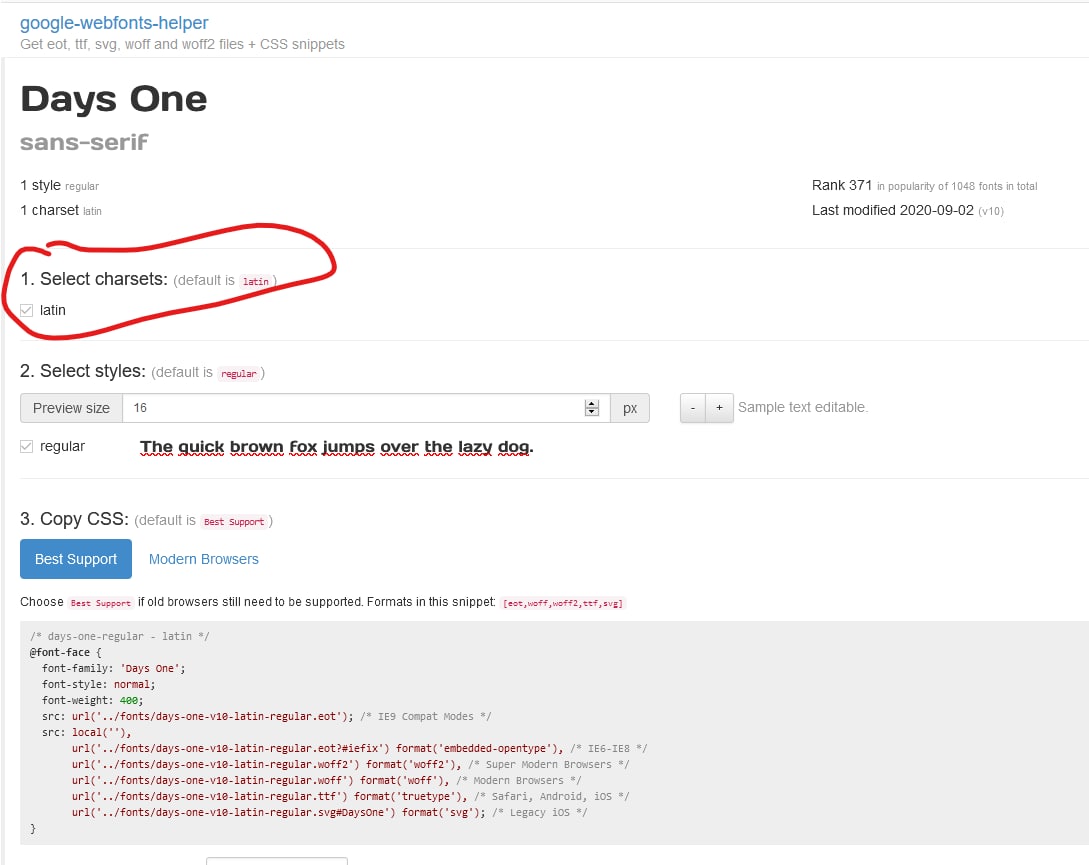Click the minus button beside sample text
This screenshot has height=865, width=1089.
click(x=692, y=408)
